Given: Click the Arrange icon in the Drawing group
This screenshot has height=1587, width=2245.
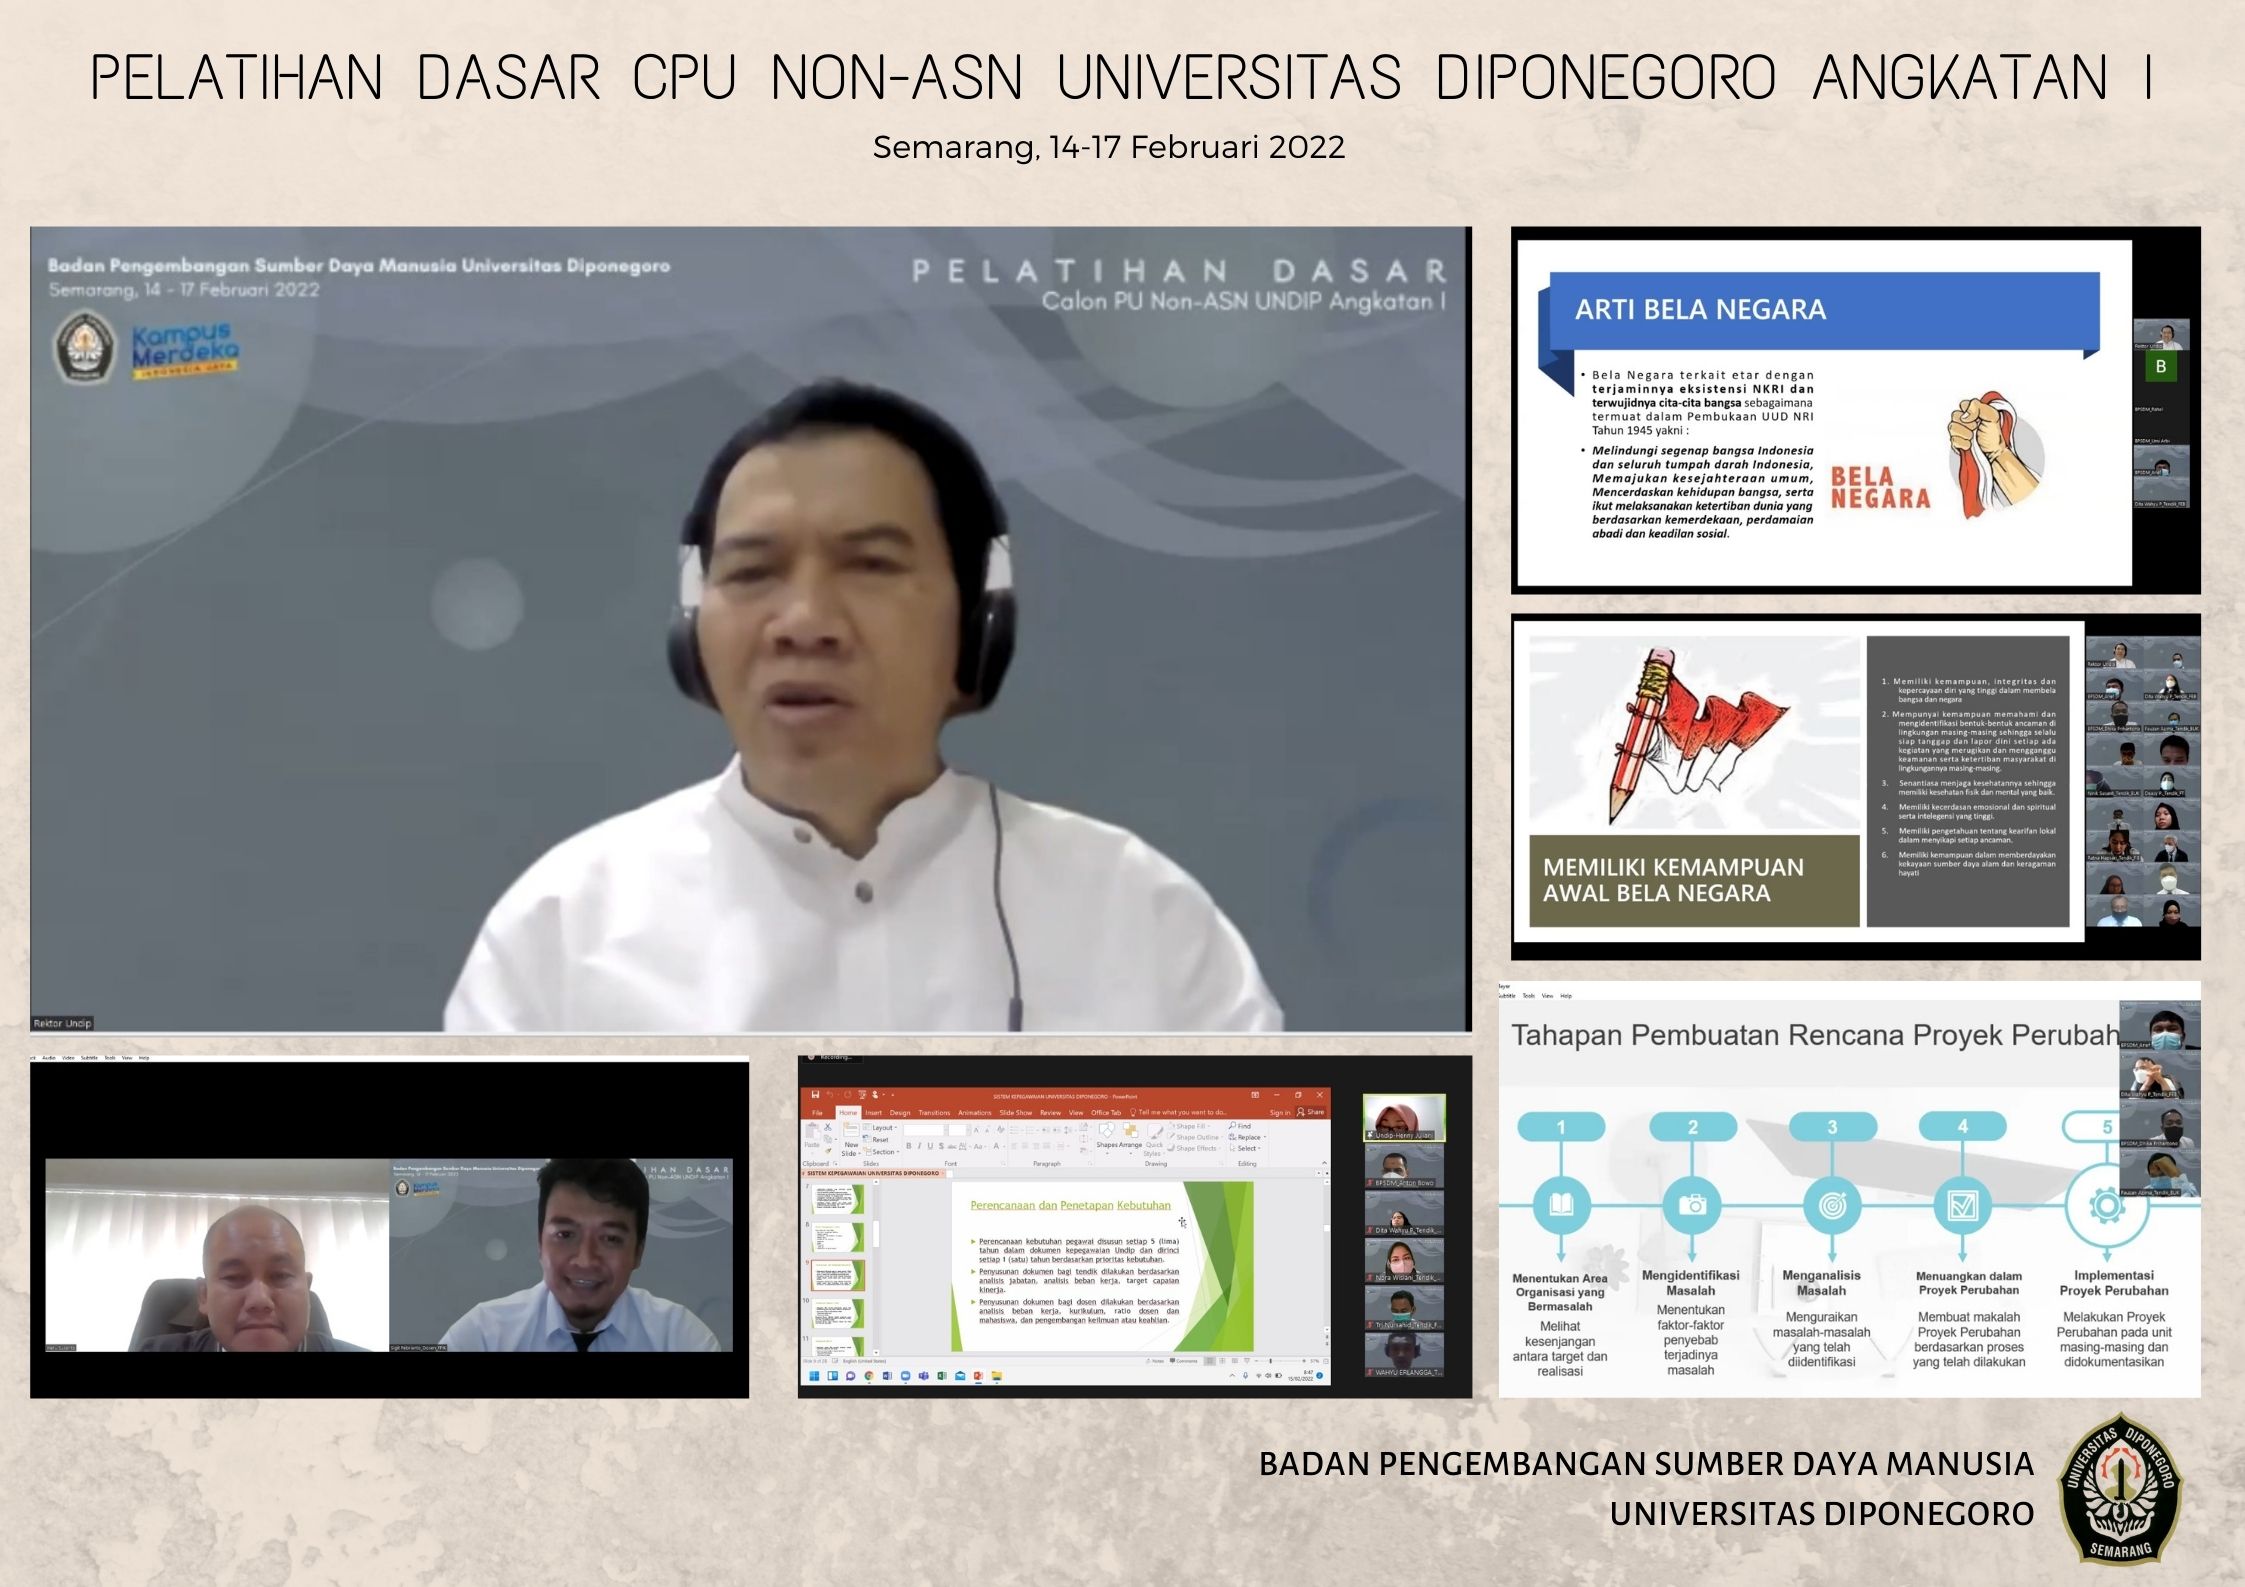Looking at the screenshot, I should 1130,1130.
